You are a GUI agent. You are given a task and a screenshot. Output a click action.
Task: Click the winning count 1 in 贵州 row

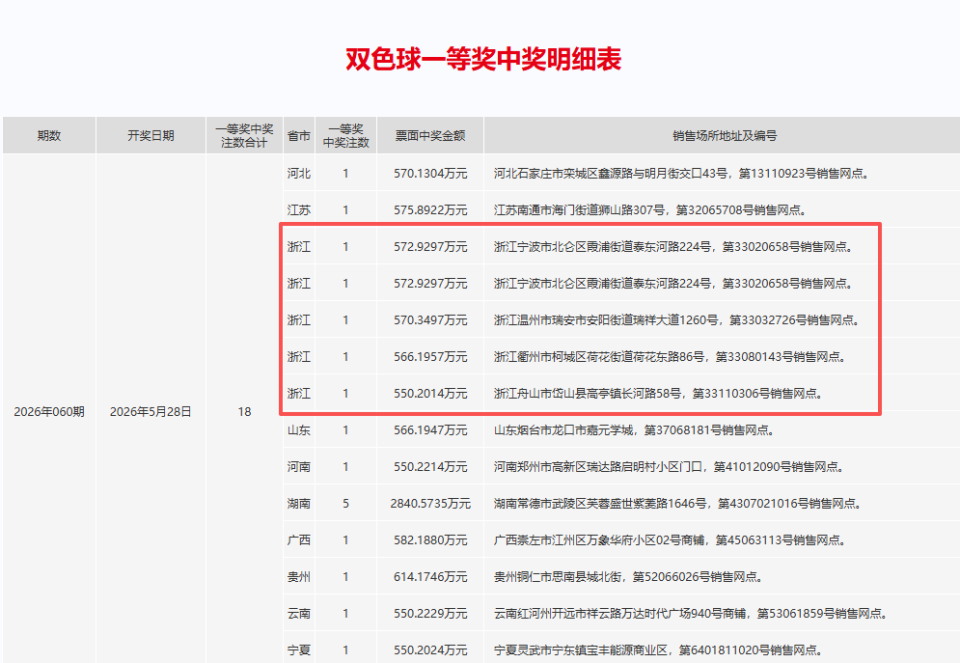pyautogui.click(x=346, y=577)
